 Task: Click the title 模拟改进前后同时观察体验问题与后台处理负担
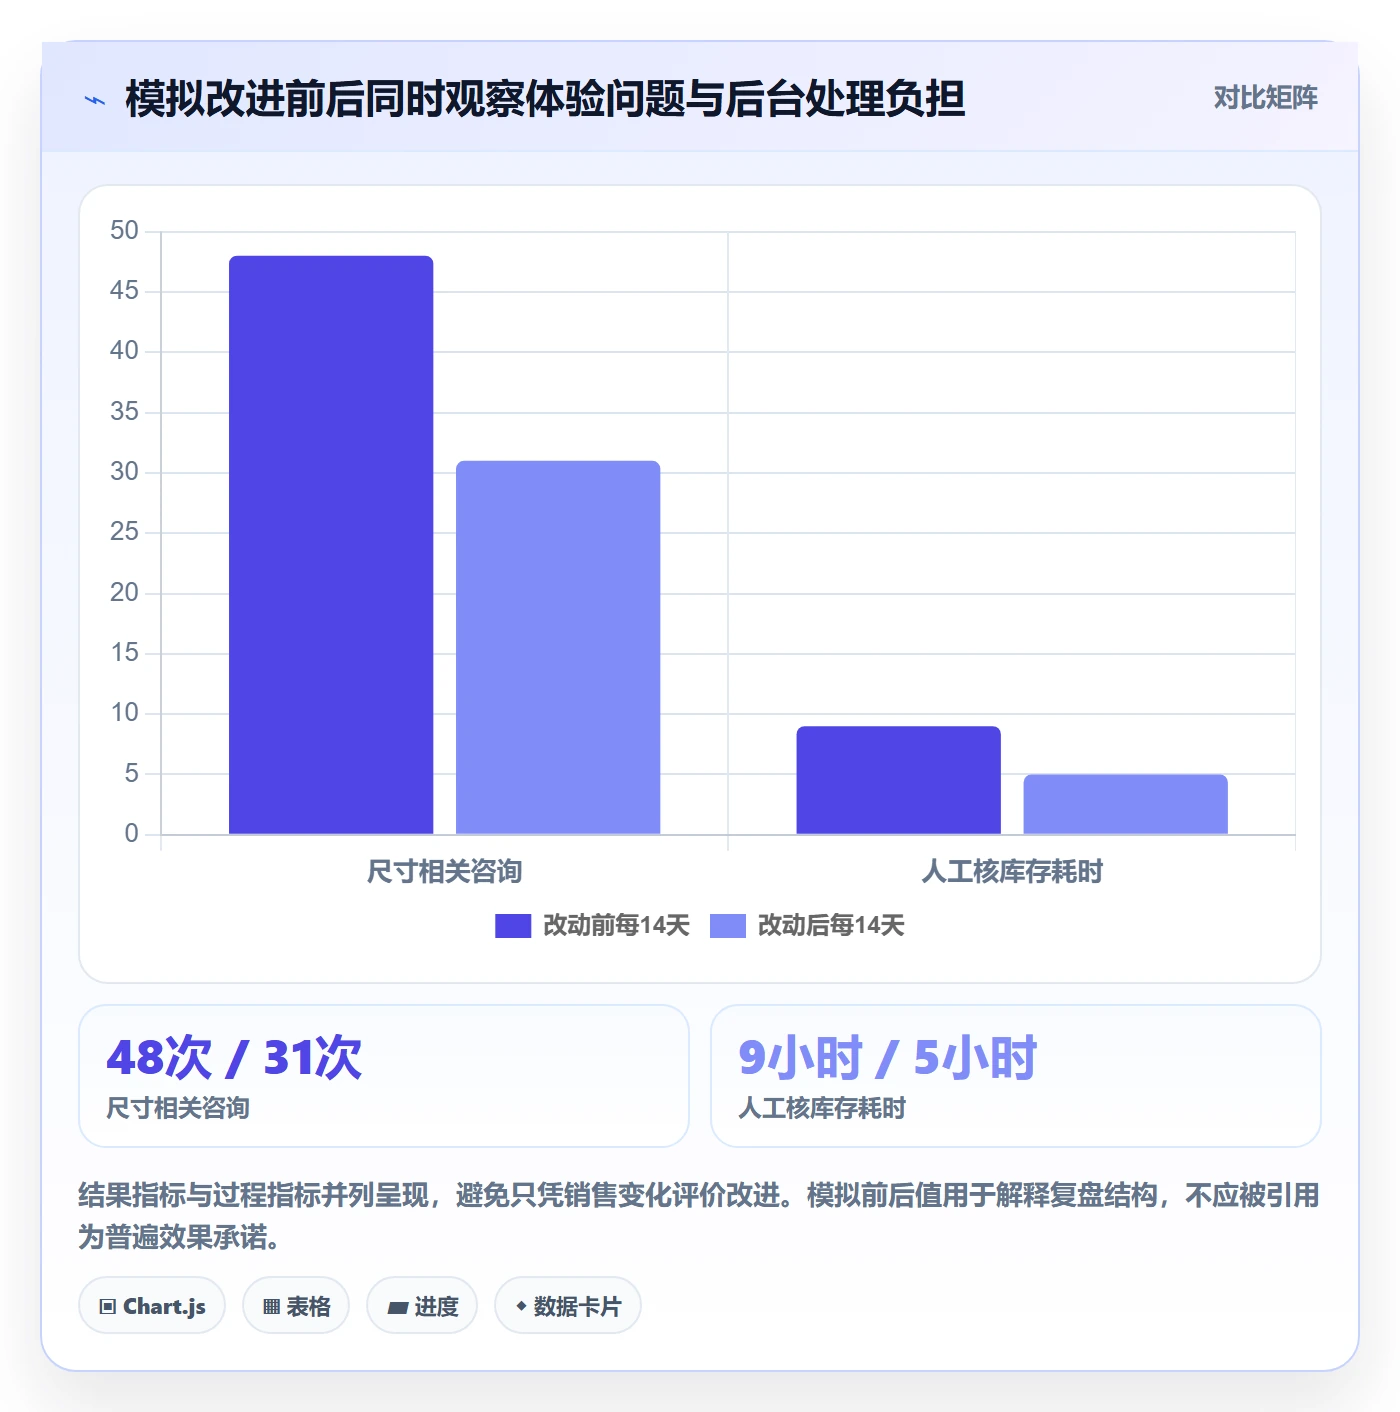(x=545, y=99)
